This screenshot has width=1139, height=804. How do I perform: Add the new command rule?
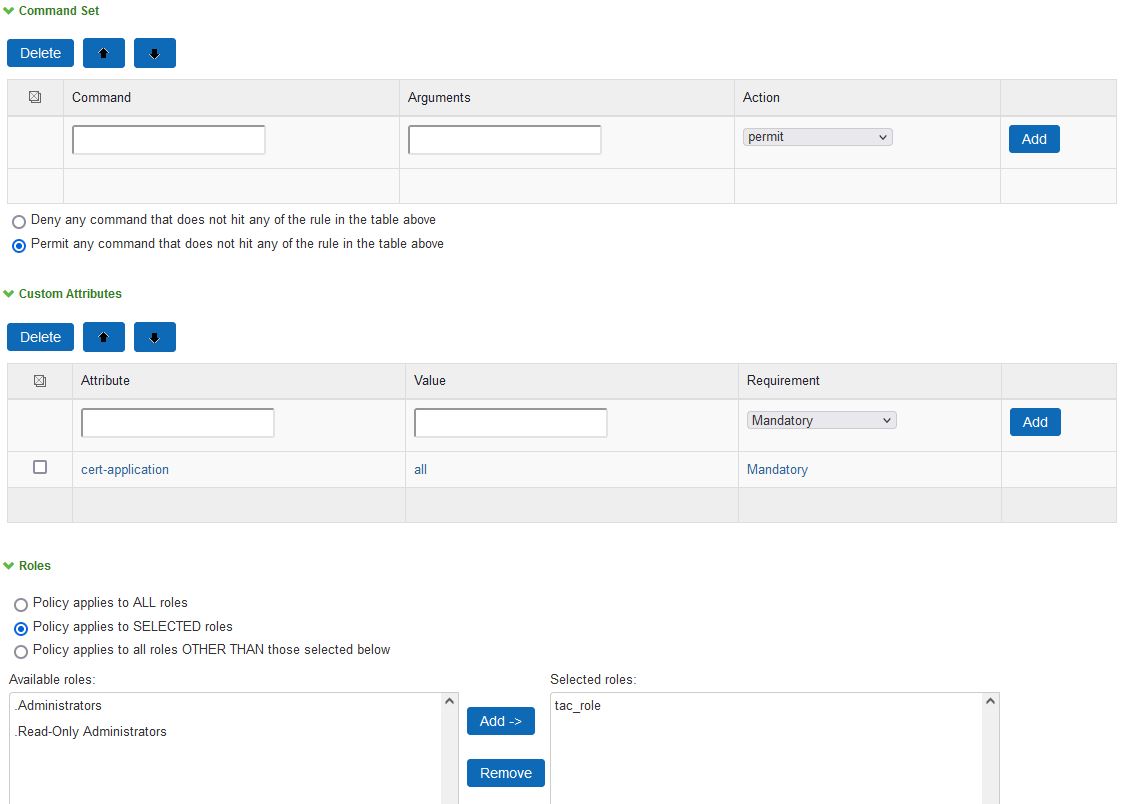[1034, 139]
